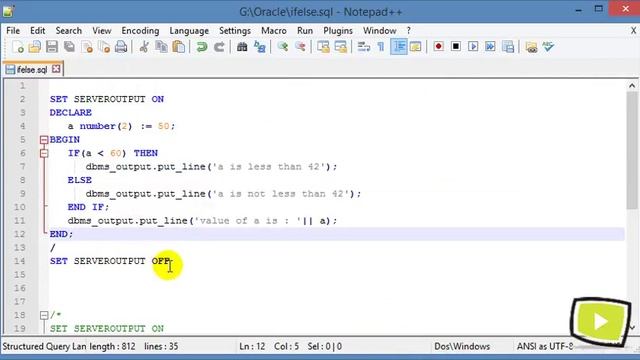Viewport: 640px width, 360px height.
Task: Collapse the BEGIN fold on line 5
Action: coord(44,140)
